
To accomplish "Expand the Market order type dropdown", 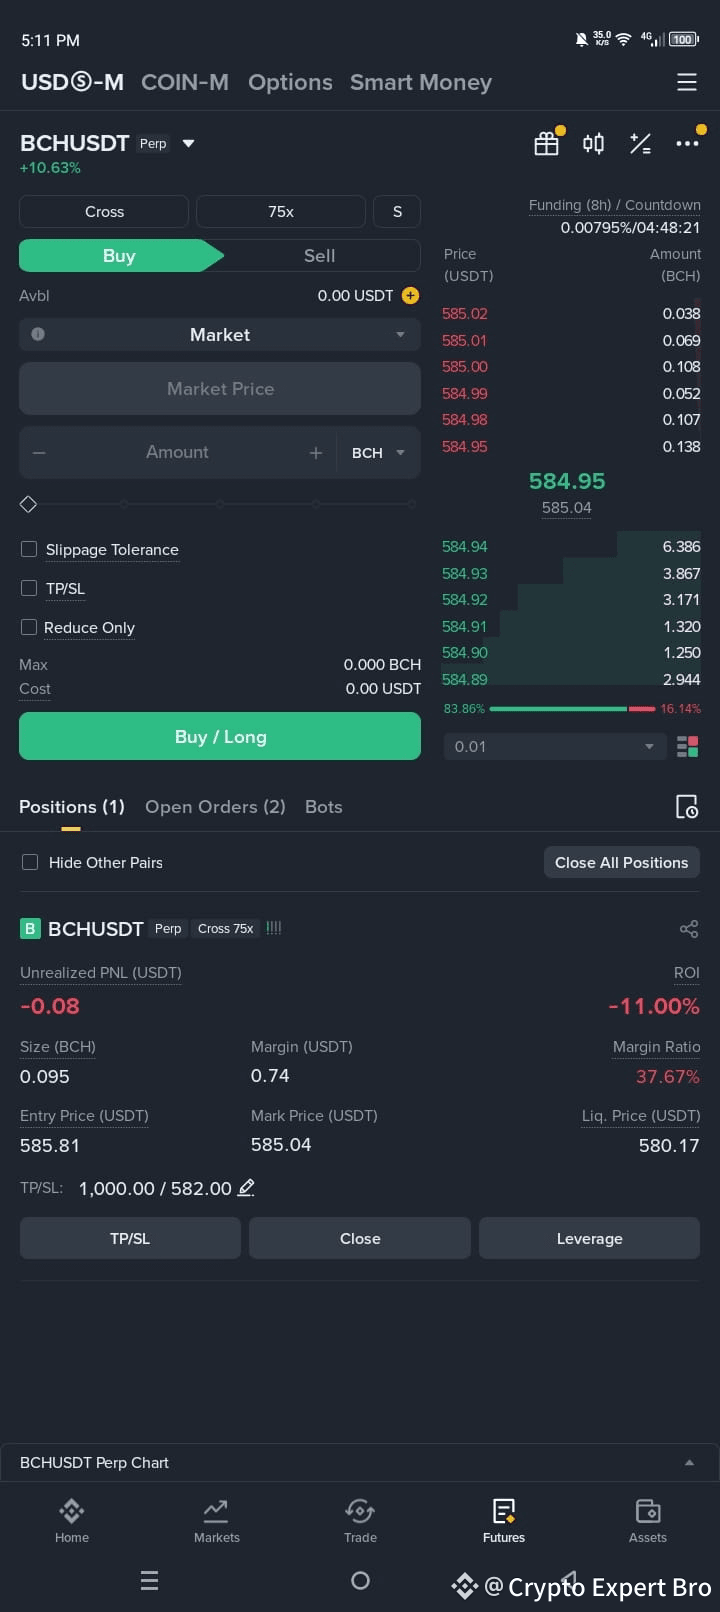I will (x=220, y=335).
